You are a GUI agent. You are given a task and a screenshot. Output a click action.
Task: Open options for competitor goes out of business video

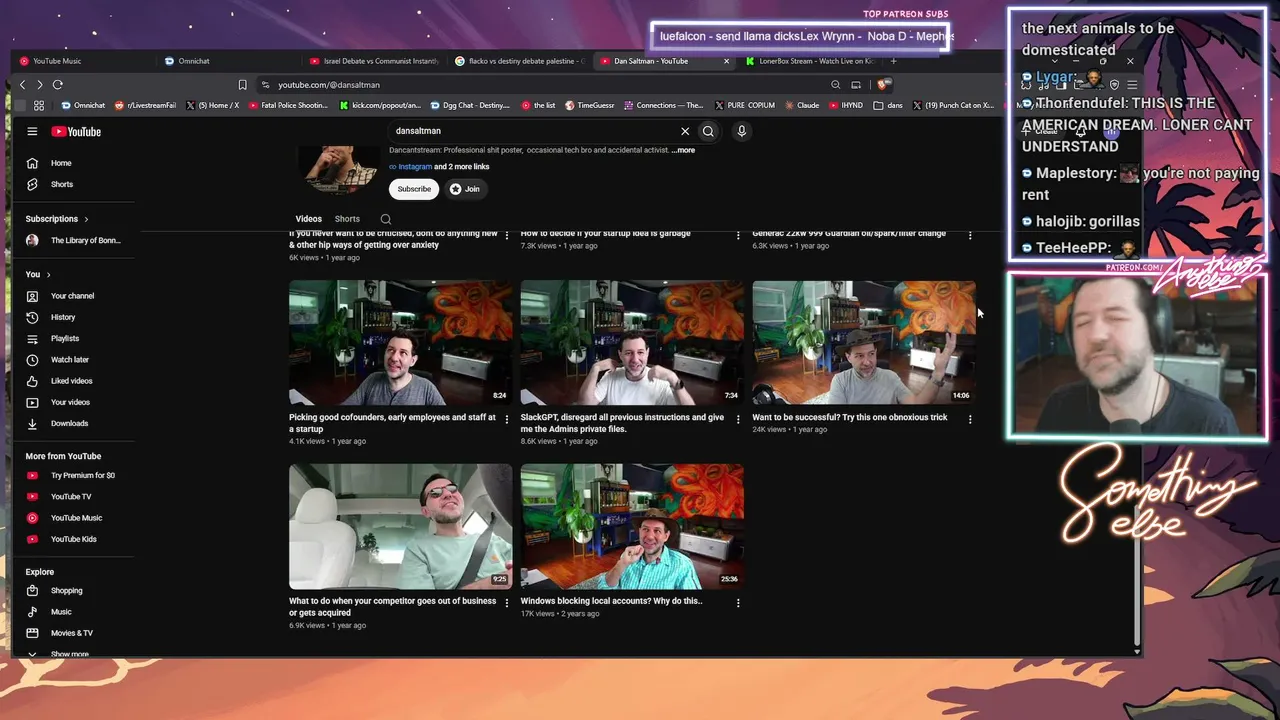[x=506, y=603]
